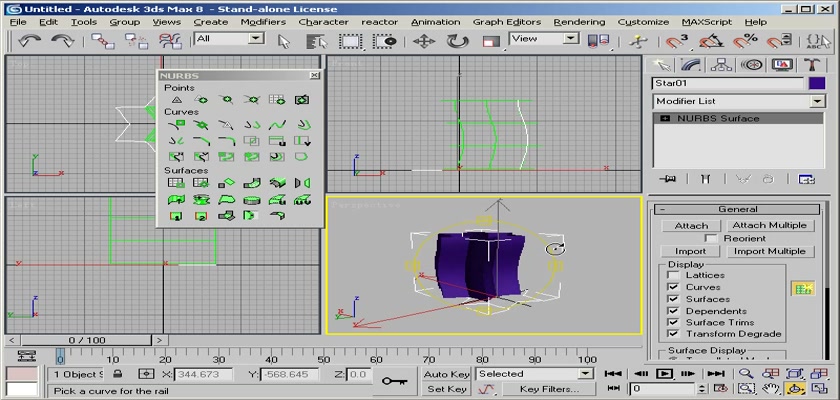Toggle the Percent Snap icon
The height and width of the screenshot is (400, 840).
[745, 41]
